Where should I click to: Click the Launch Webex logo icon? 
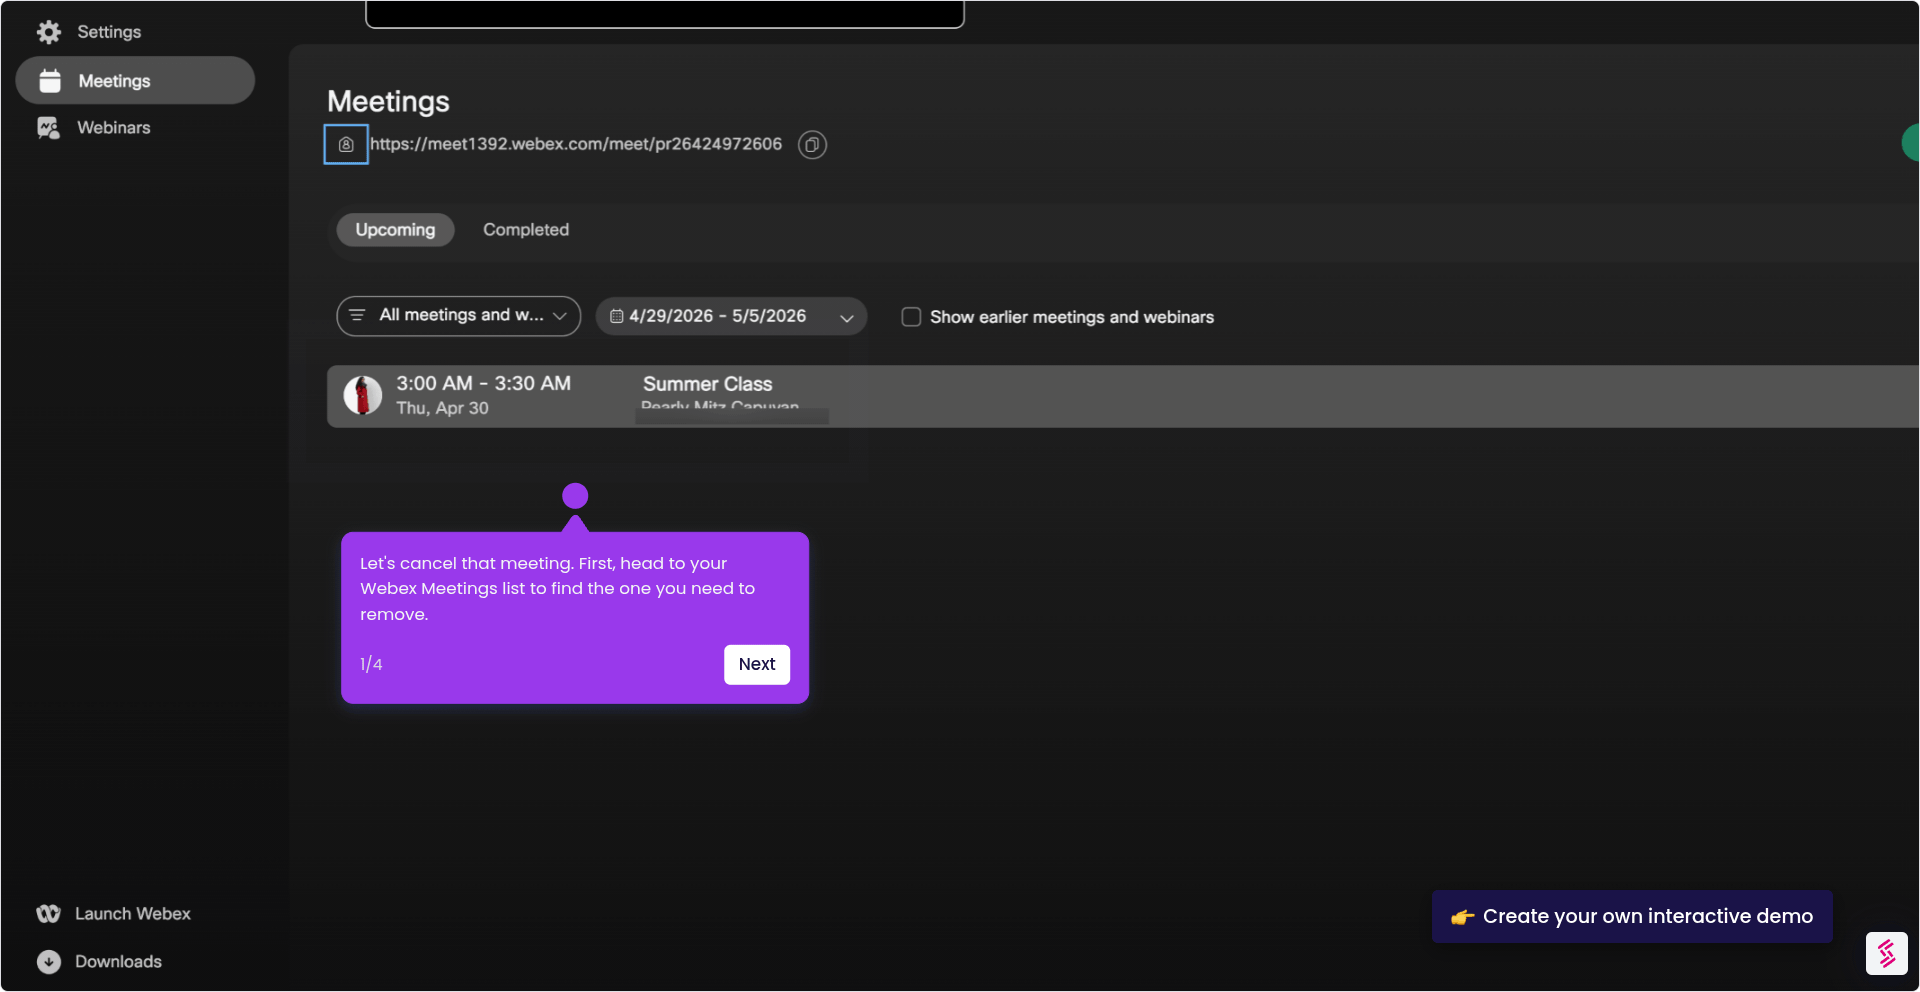click(x=48, y=914)
